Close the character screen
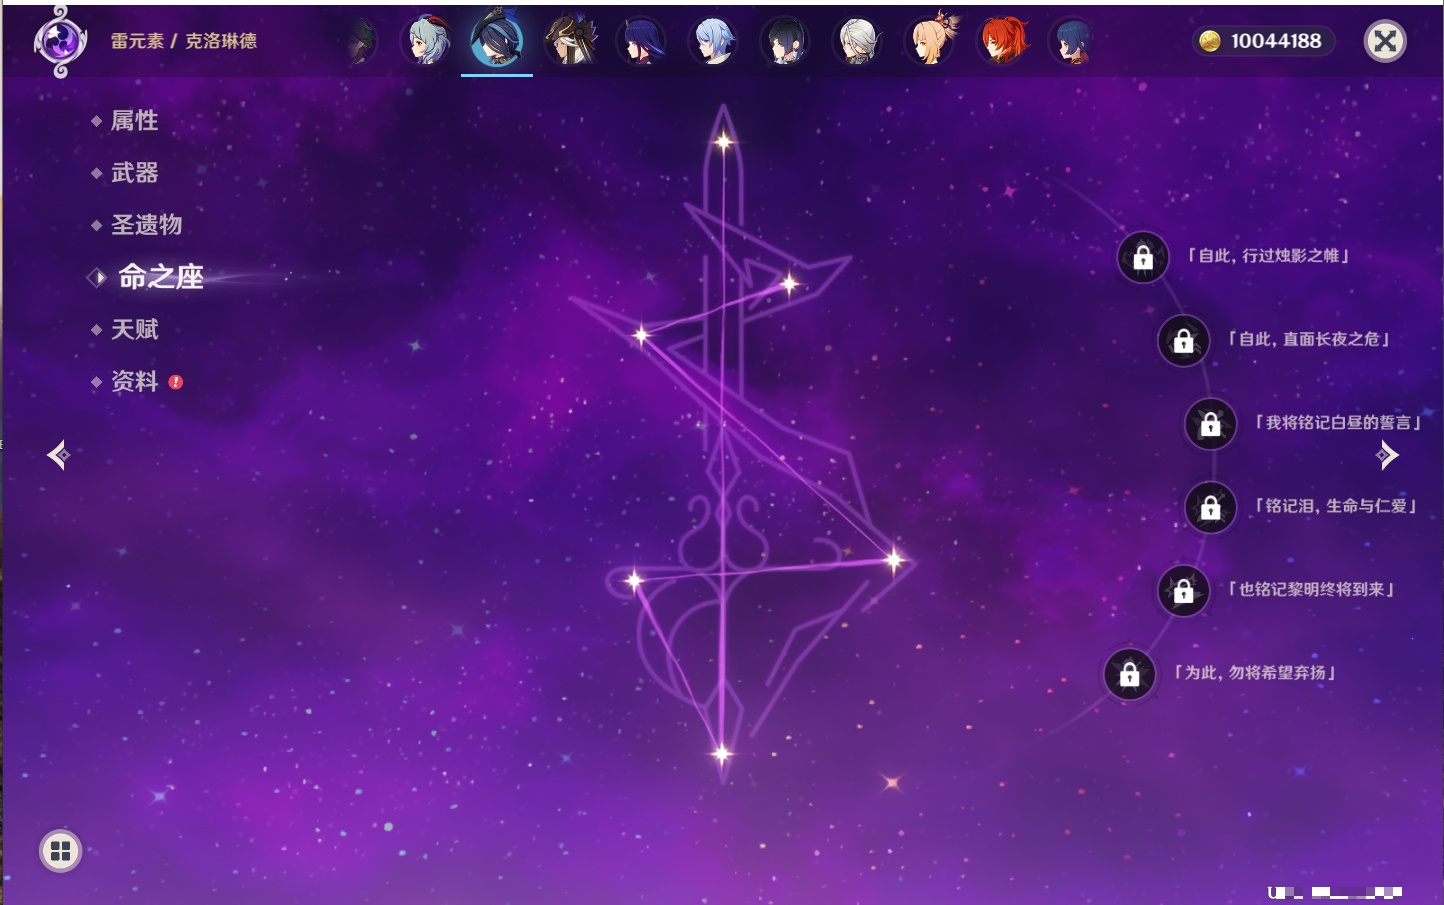 pyautogui.click(x=1385, y=41)
